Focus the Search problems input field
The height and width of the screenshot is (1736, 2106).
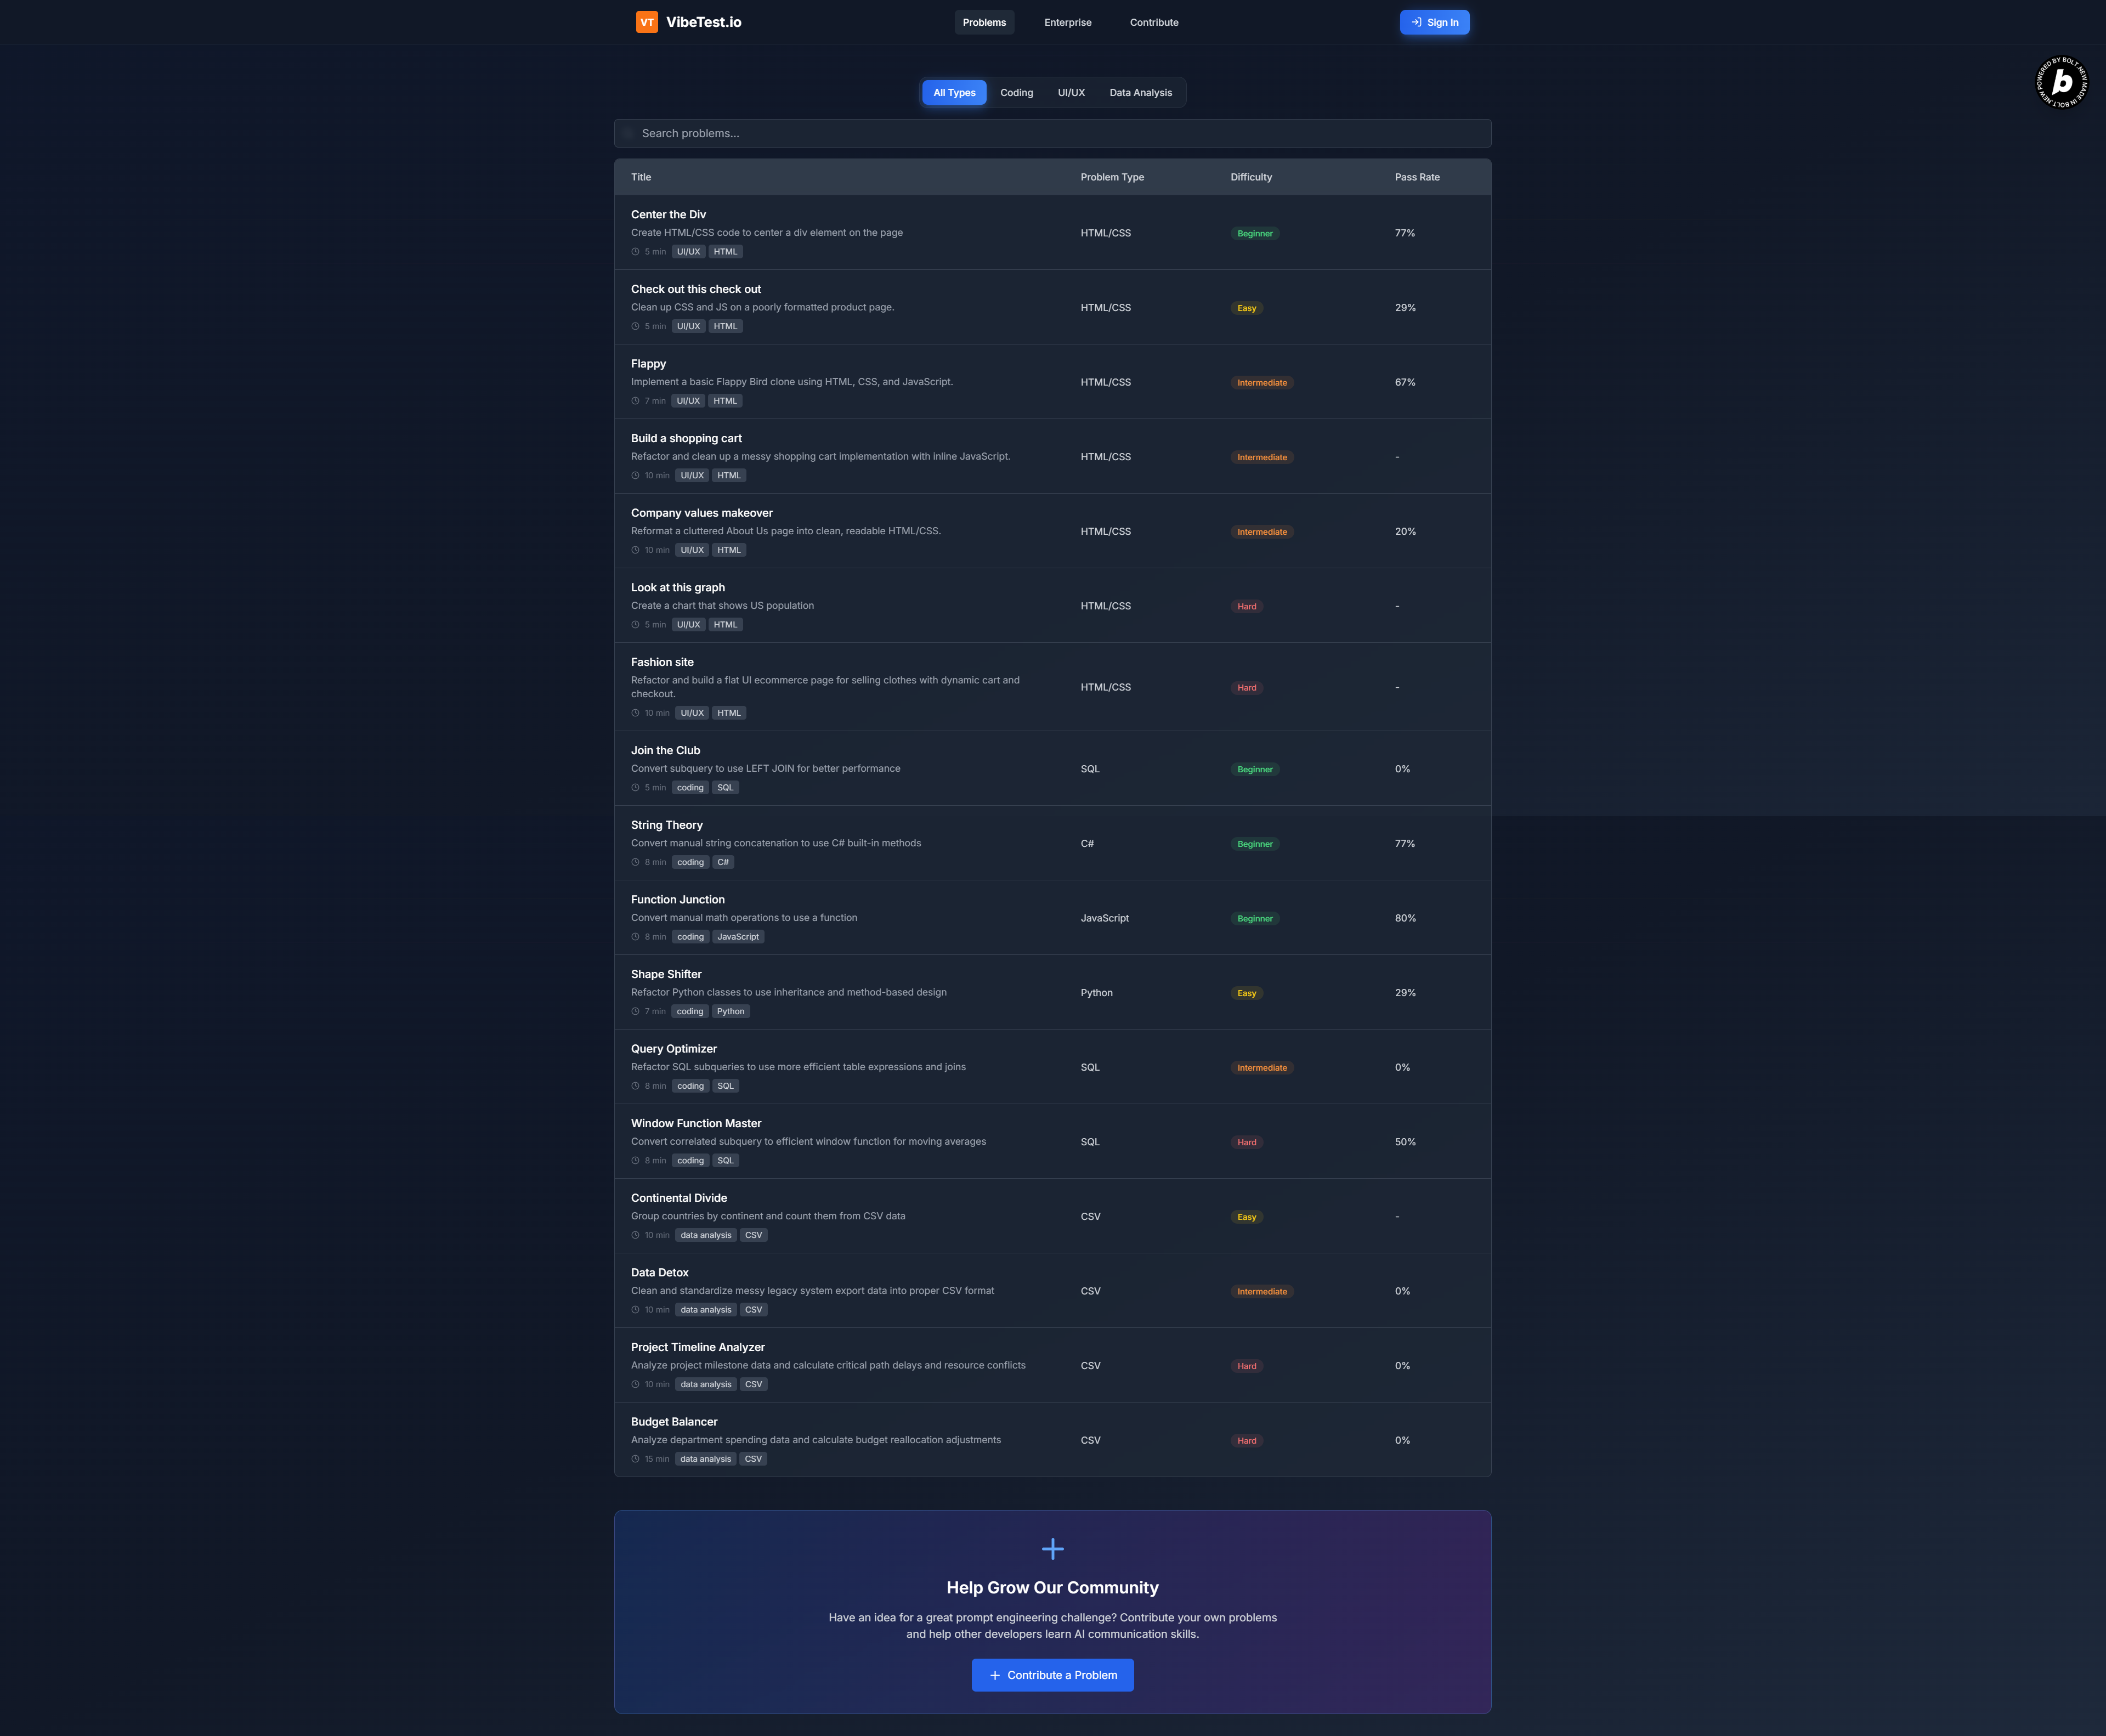coord(1060,133)
